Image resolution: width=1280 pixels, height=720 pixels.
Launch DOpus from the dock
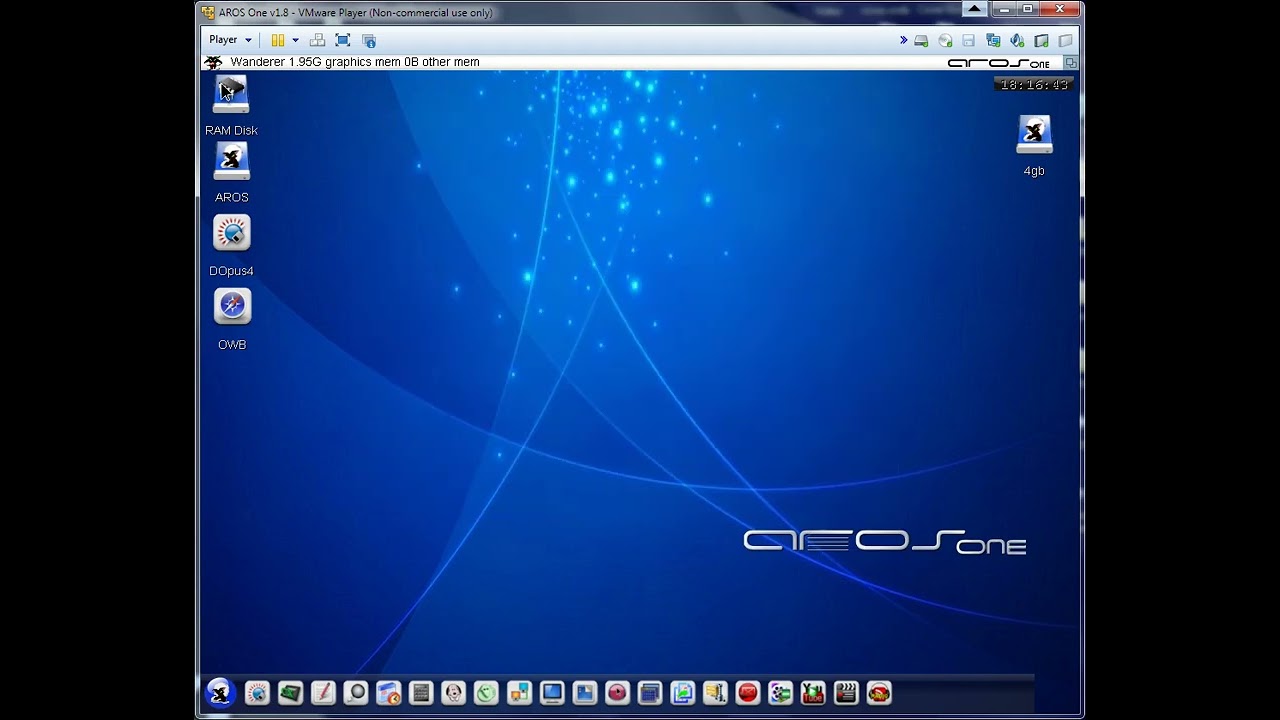[x=257, y=692]
